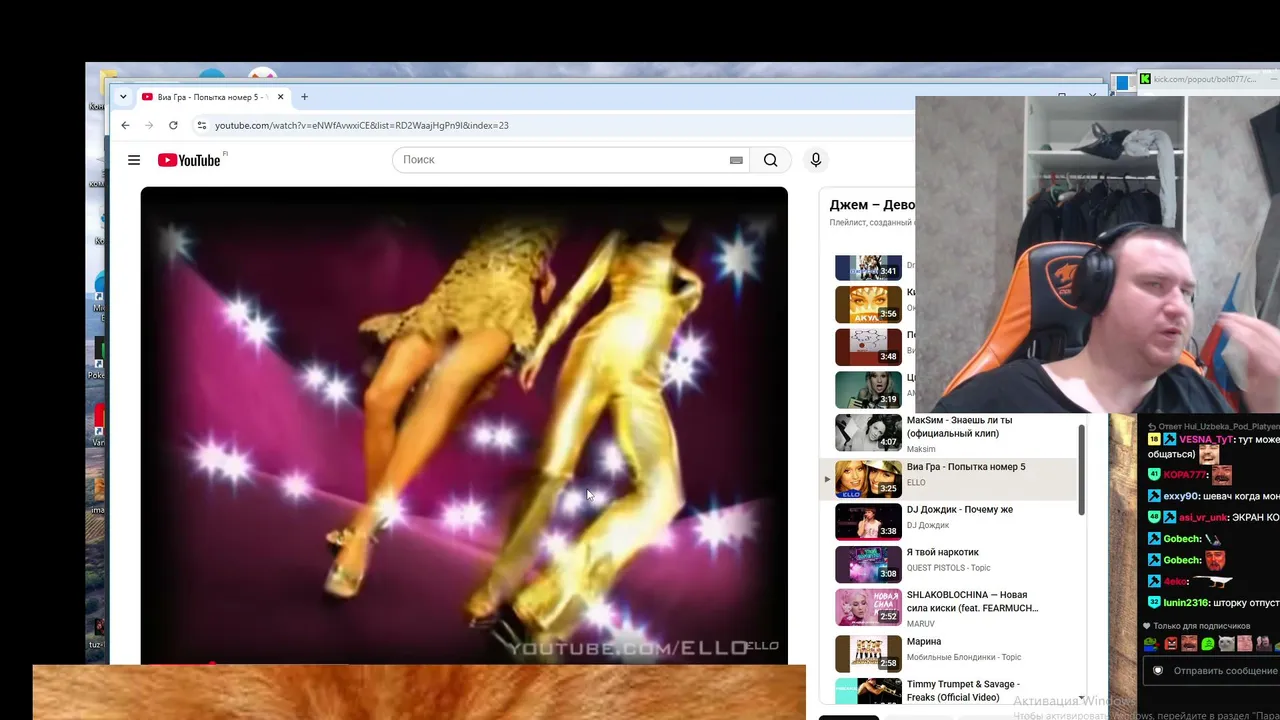Click the kick.com popout address in chat window
This screenshot has height=720, width=1280.
click(1205, 79)
